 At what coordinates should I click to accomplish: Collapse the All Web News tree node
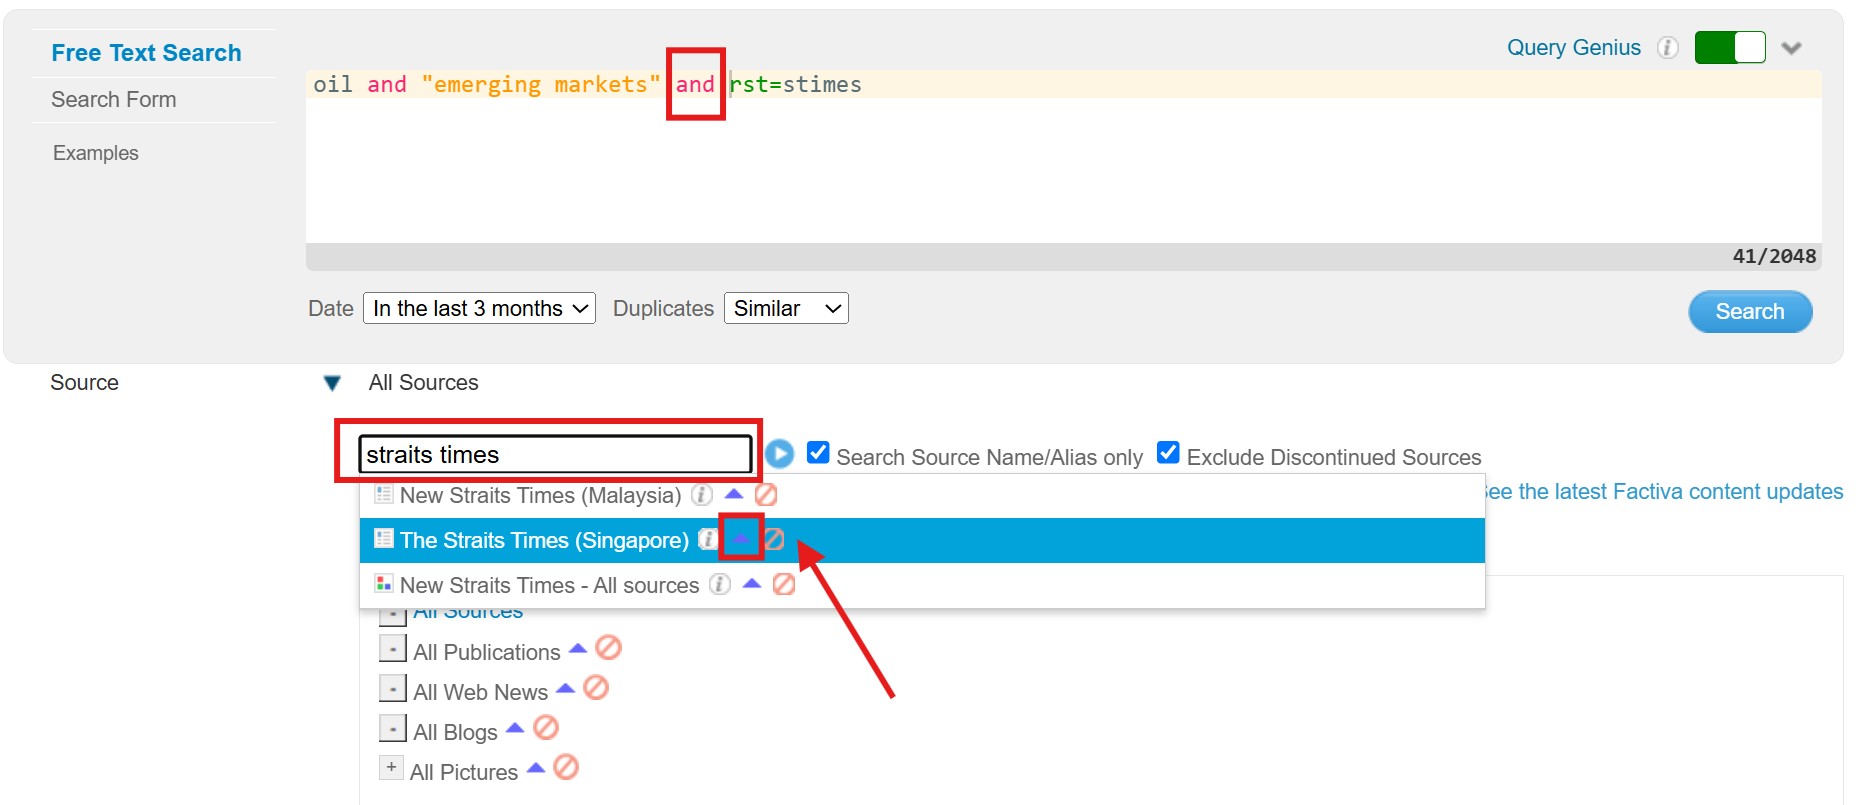click(x=393, y=689)
